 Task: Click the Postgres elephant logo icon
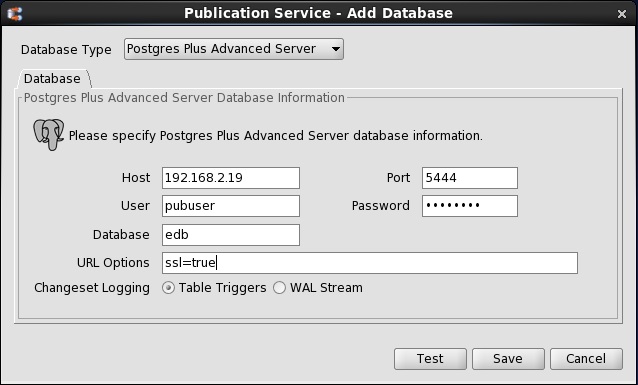click(48, 135)
